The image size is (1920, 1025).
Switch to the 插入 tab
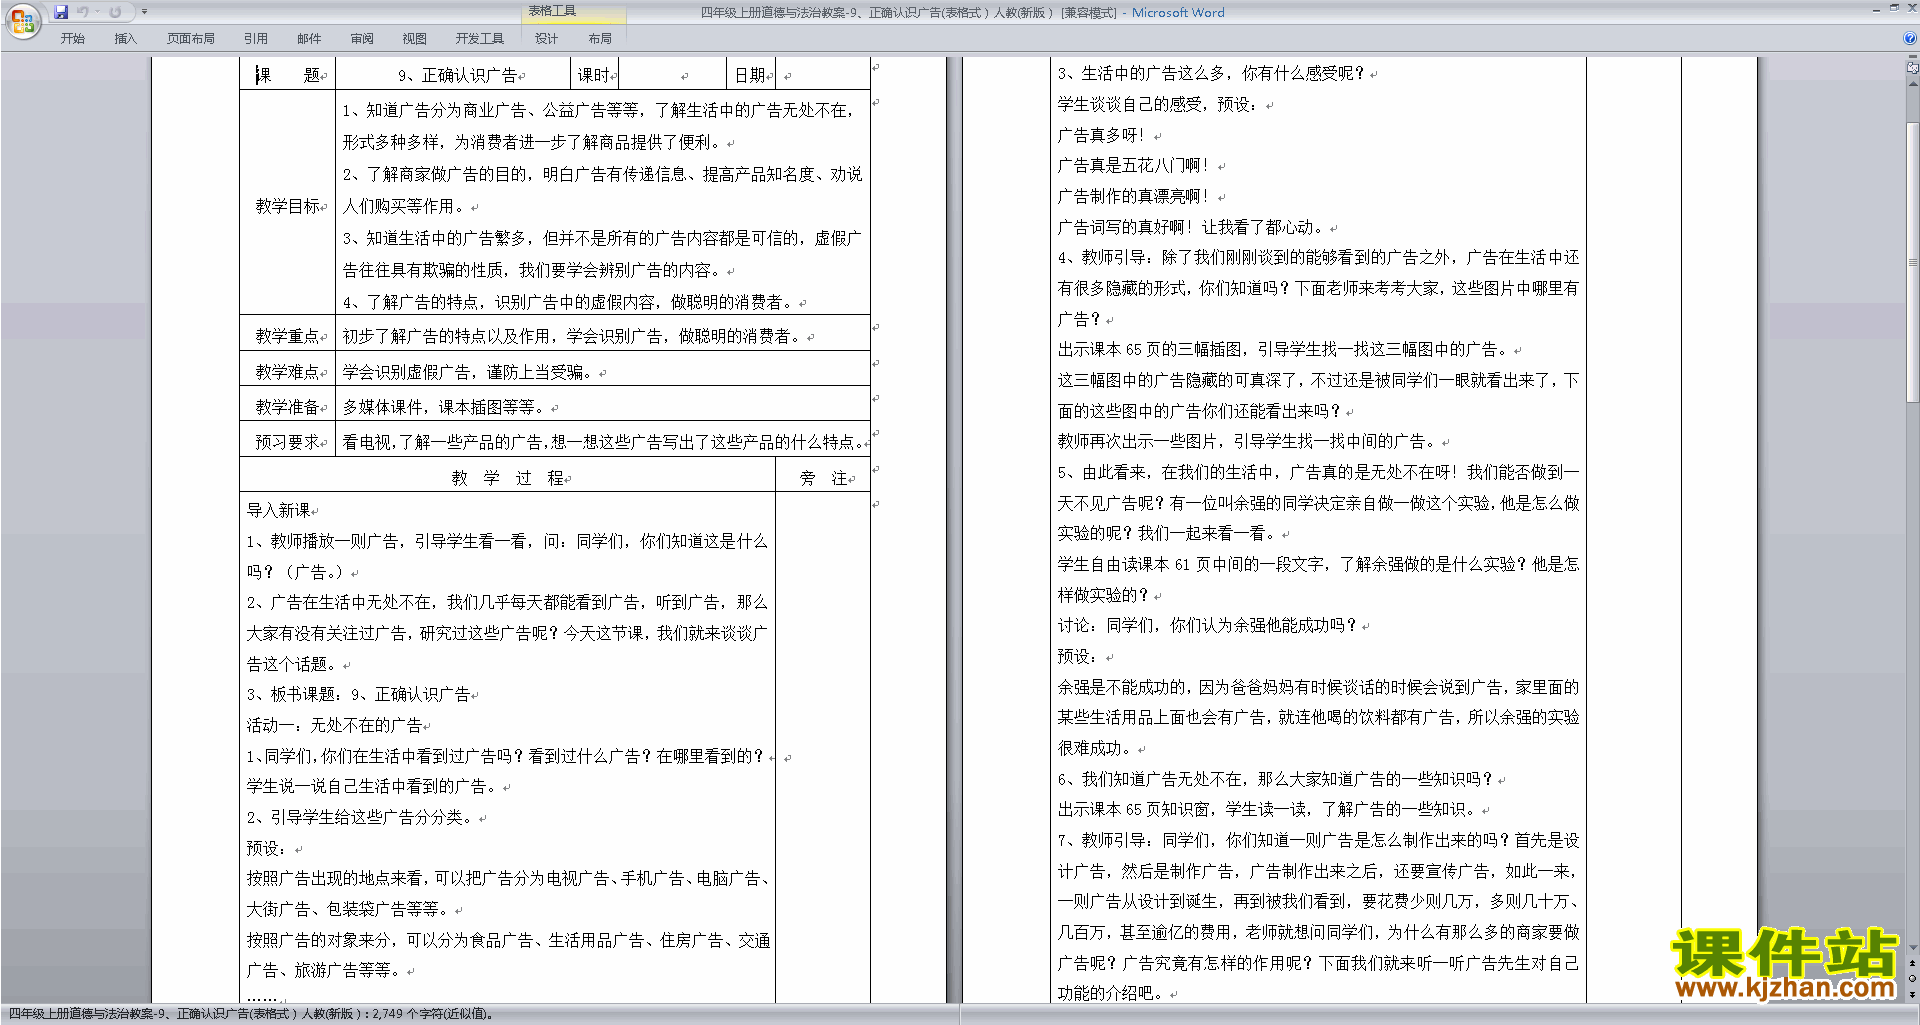click(126, 38)
